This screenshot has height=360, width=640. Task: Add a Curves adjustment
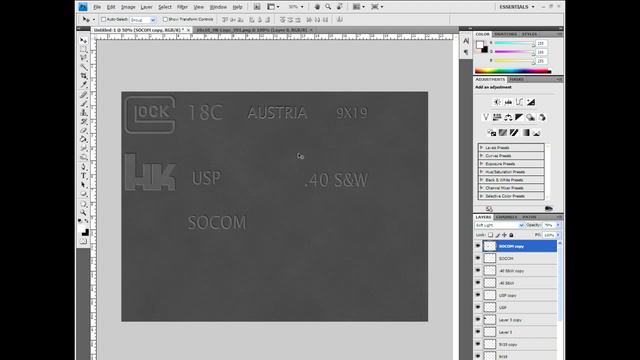[519, 102]
